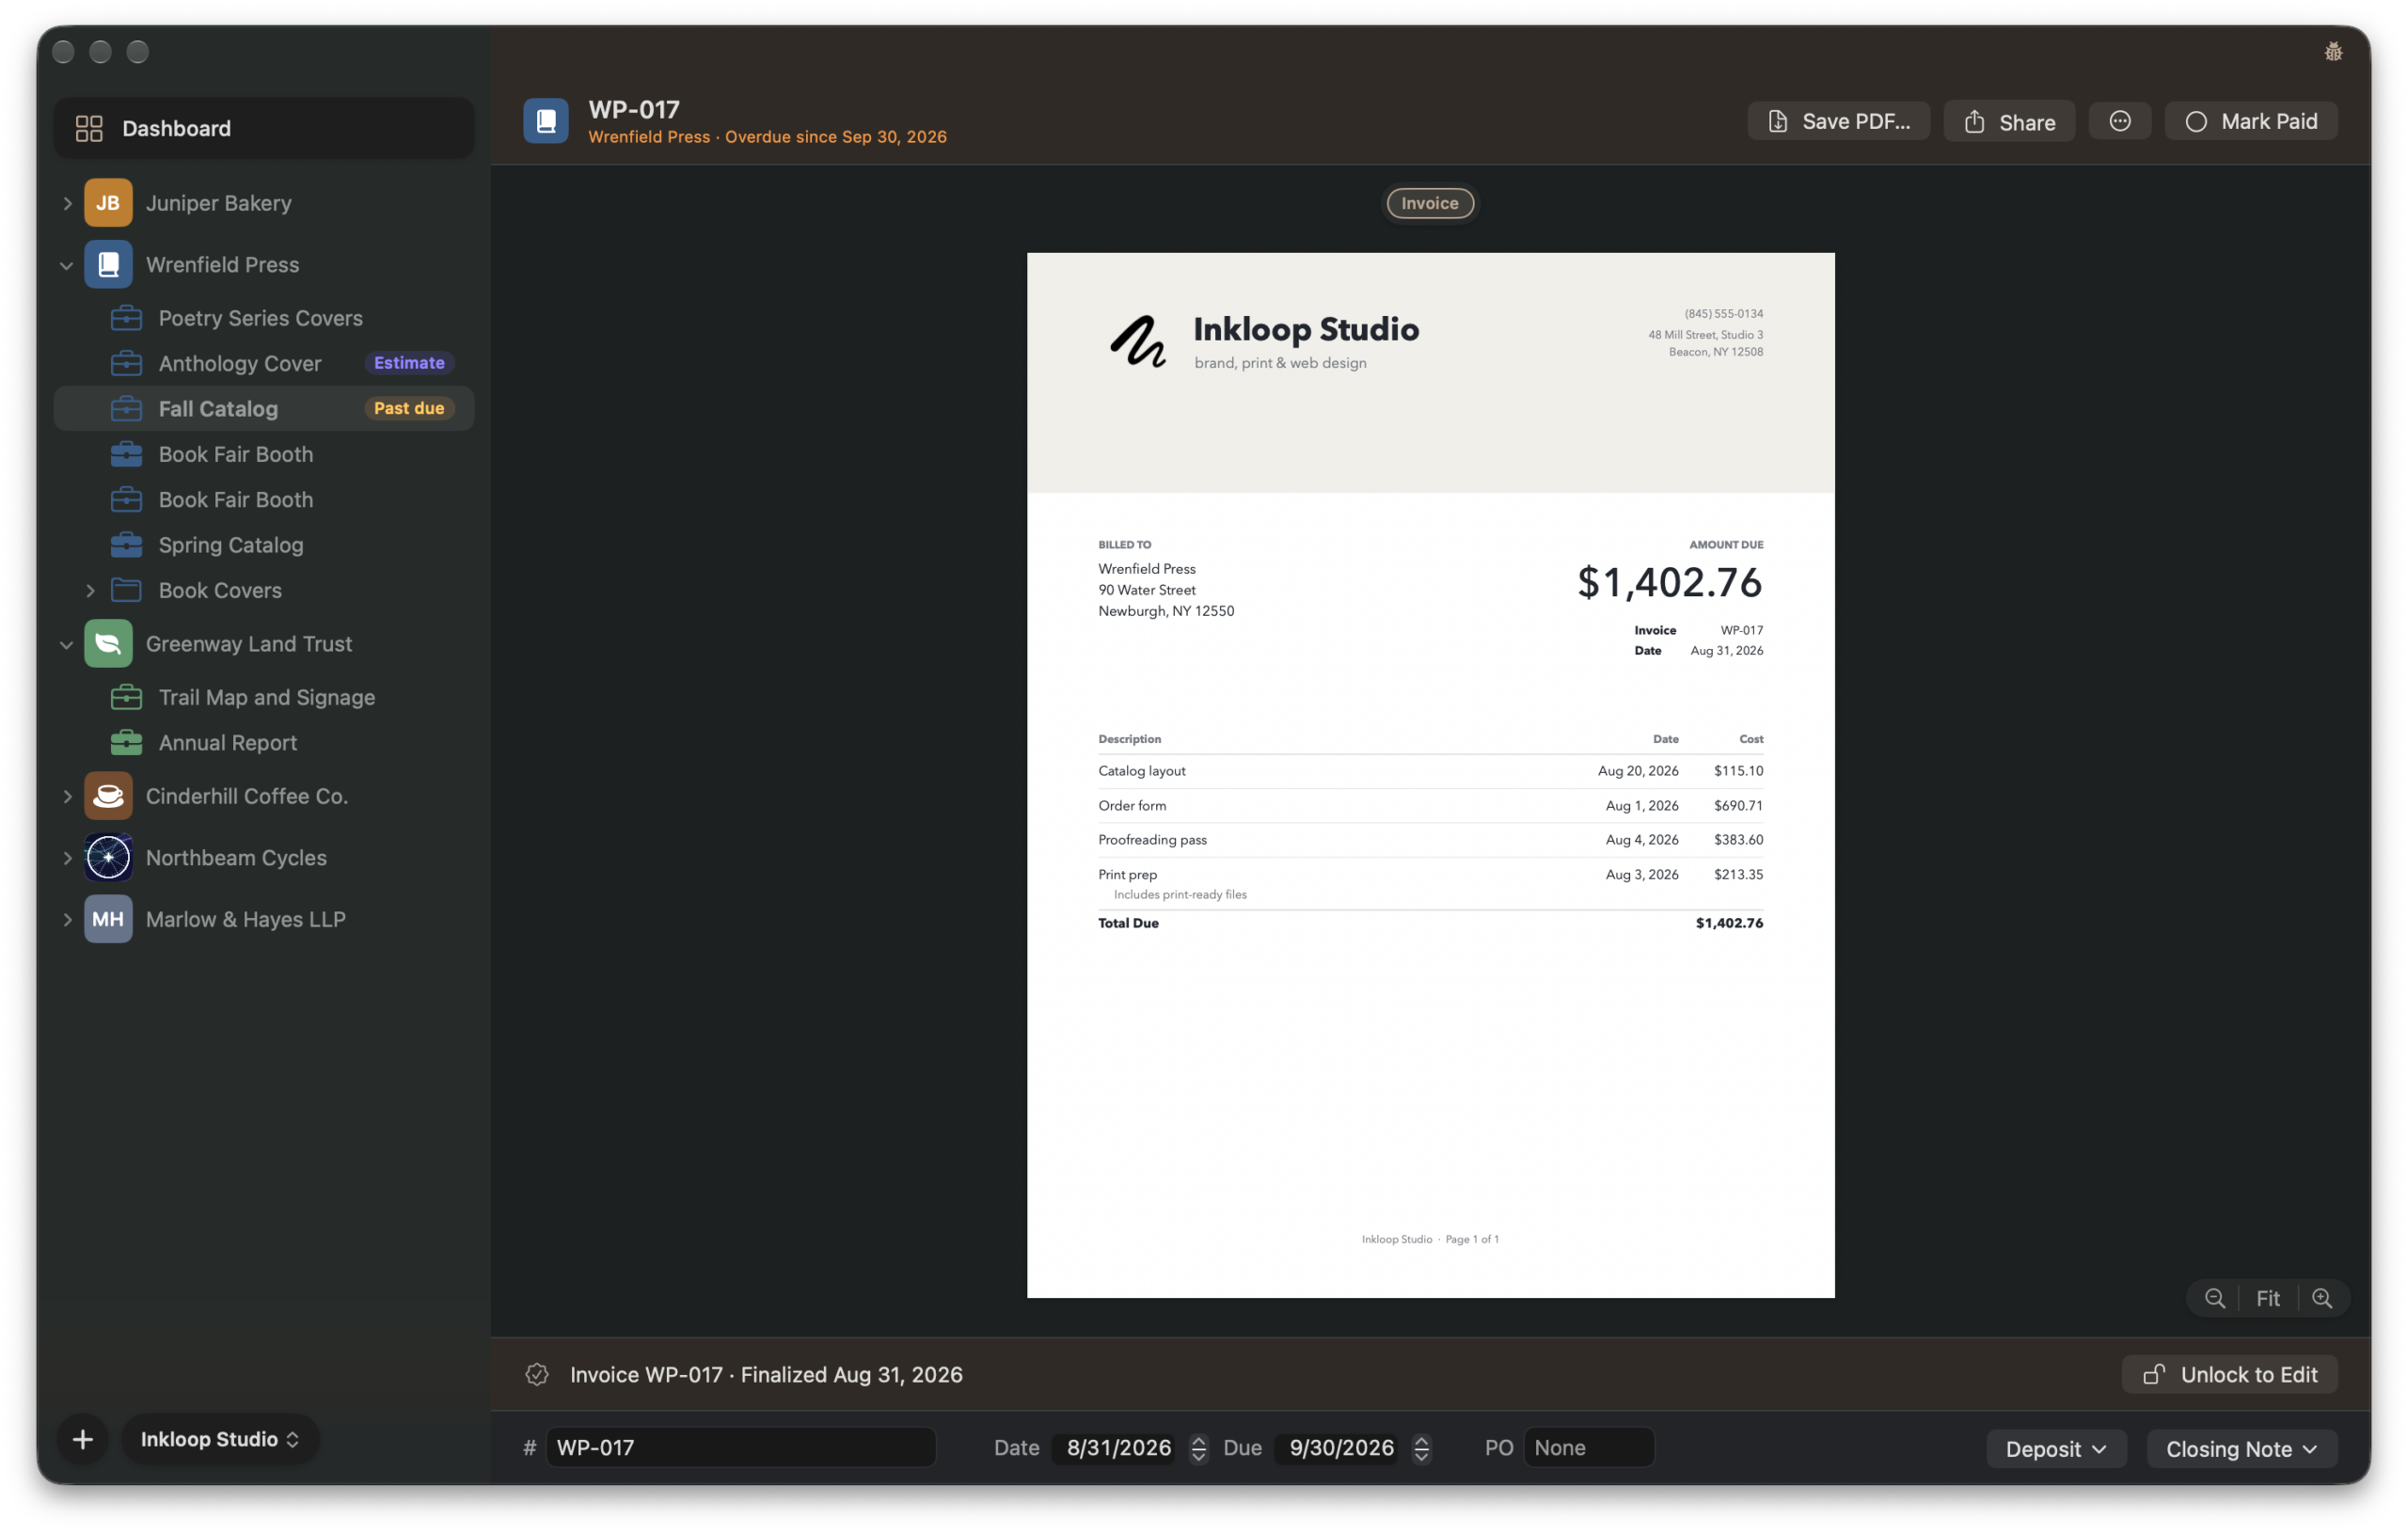
Task: Select the Invoice pill tab
Action: (x=1430, y=203)
